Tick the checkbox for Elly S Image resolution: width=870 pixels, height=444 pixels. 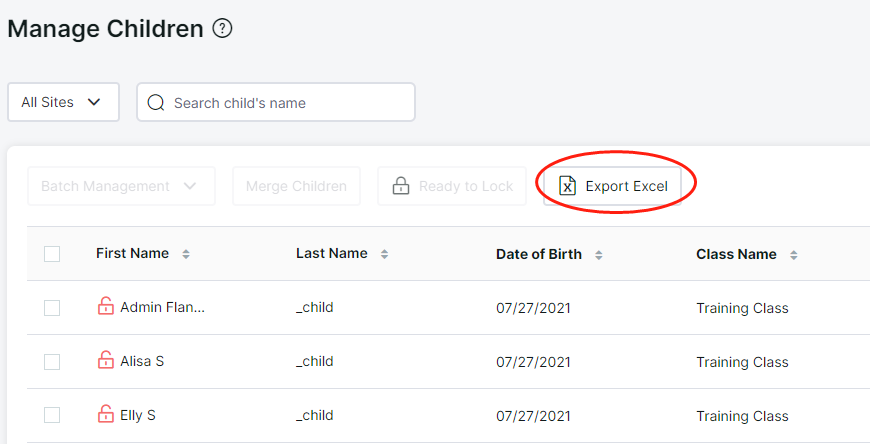click(x=52, y=415)
